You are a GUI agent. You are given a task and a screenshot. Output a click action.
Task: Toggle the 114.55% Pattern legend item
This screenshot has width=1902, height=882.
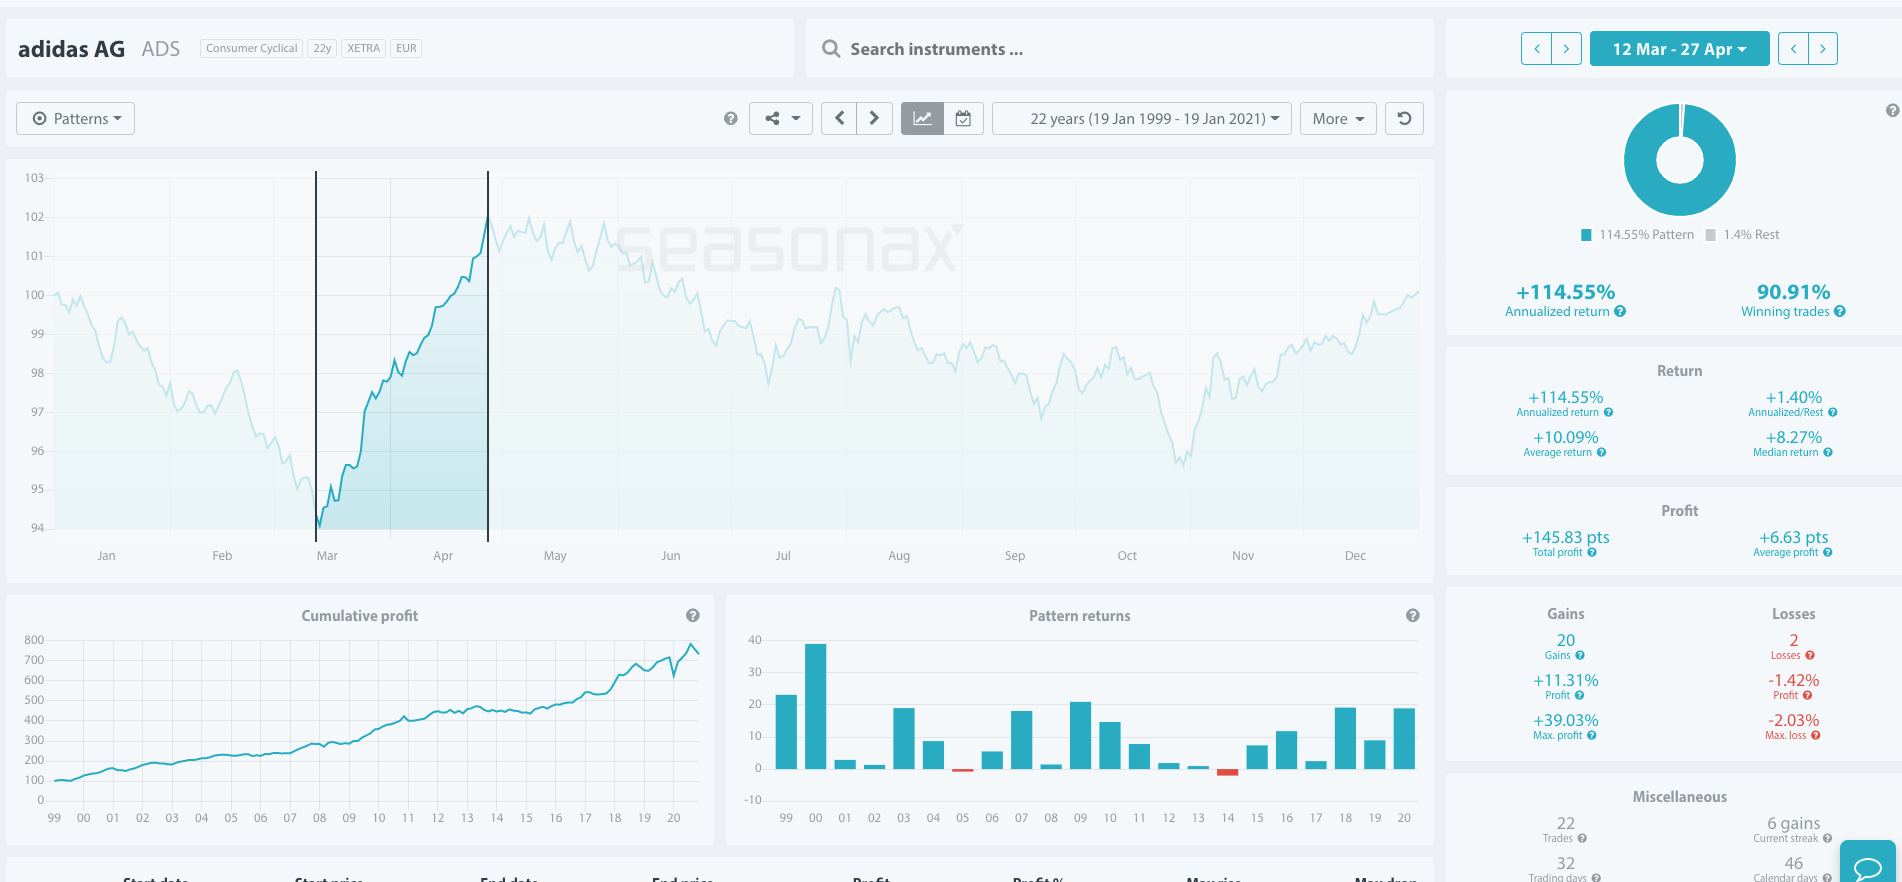pyautogui.click(x=1637, y=235)
